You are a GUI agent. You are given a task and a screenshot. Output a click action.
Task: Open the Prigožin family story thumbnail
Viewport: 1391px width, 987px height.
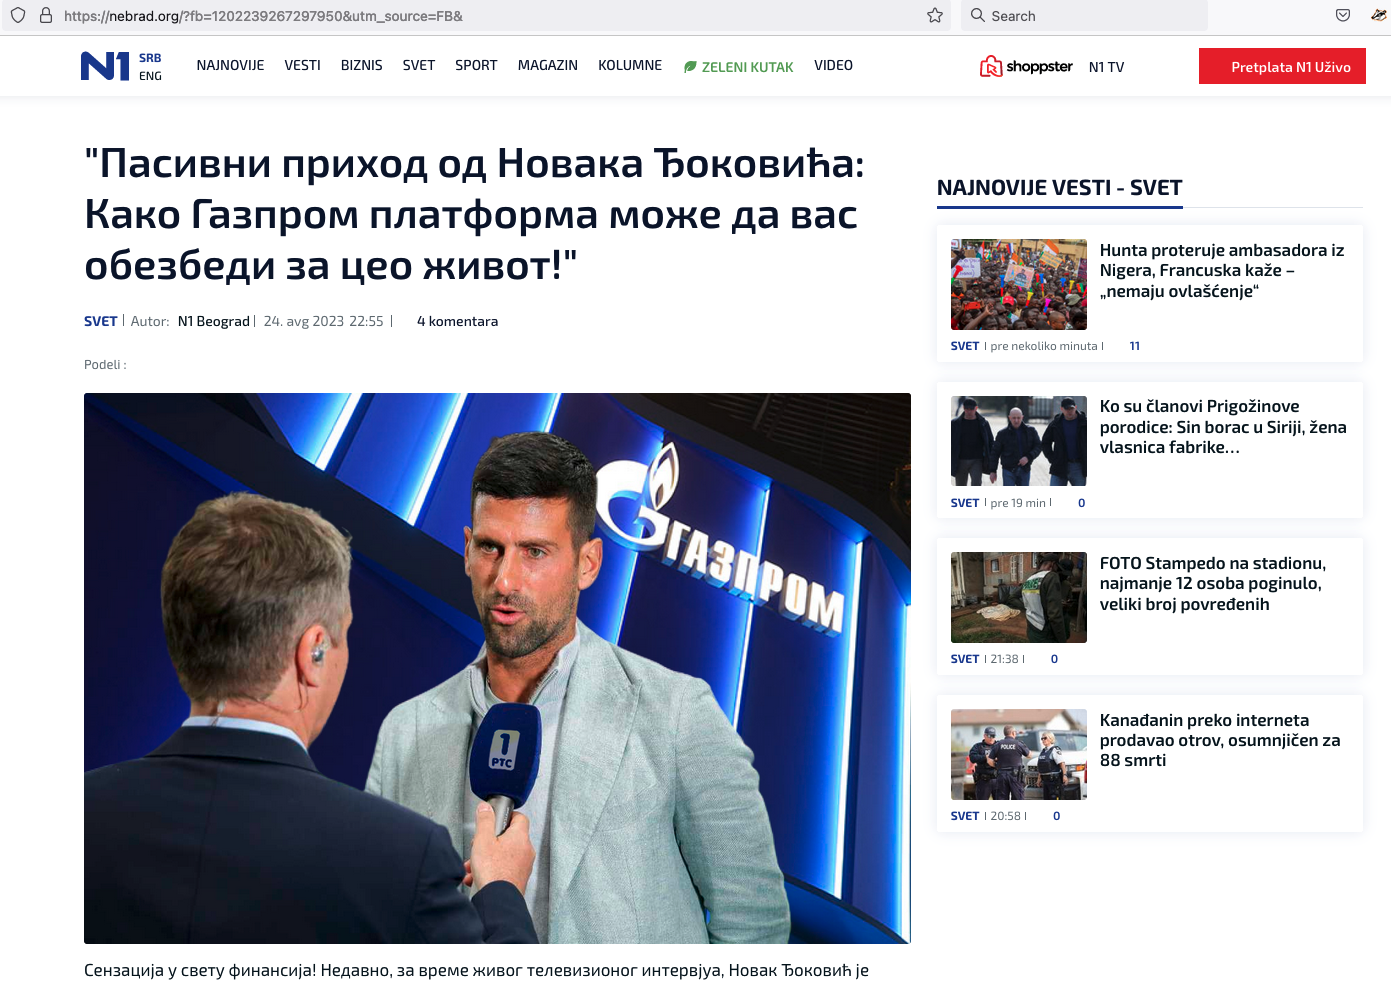click(x=1018, y=441)
